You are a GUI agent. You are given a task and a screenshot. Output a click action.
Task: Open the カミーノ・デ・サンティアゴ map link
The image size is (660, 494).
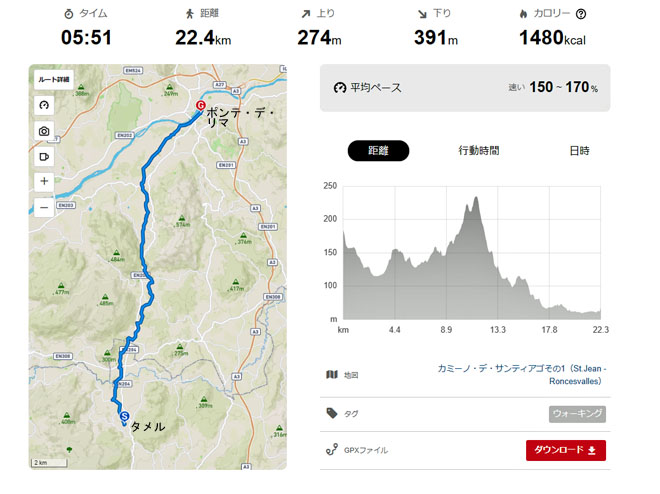coord(522,374)
